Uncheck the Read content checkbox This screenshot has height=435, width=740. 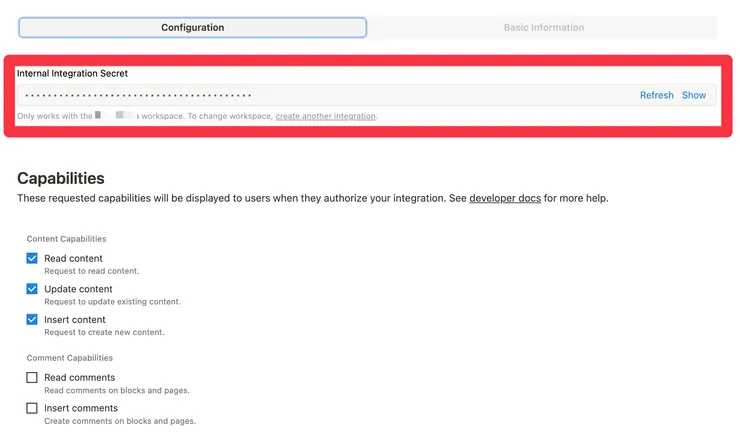pyautogui.click(x=32, y=258)
